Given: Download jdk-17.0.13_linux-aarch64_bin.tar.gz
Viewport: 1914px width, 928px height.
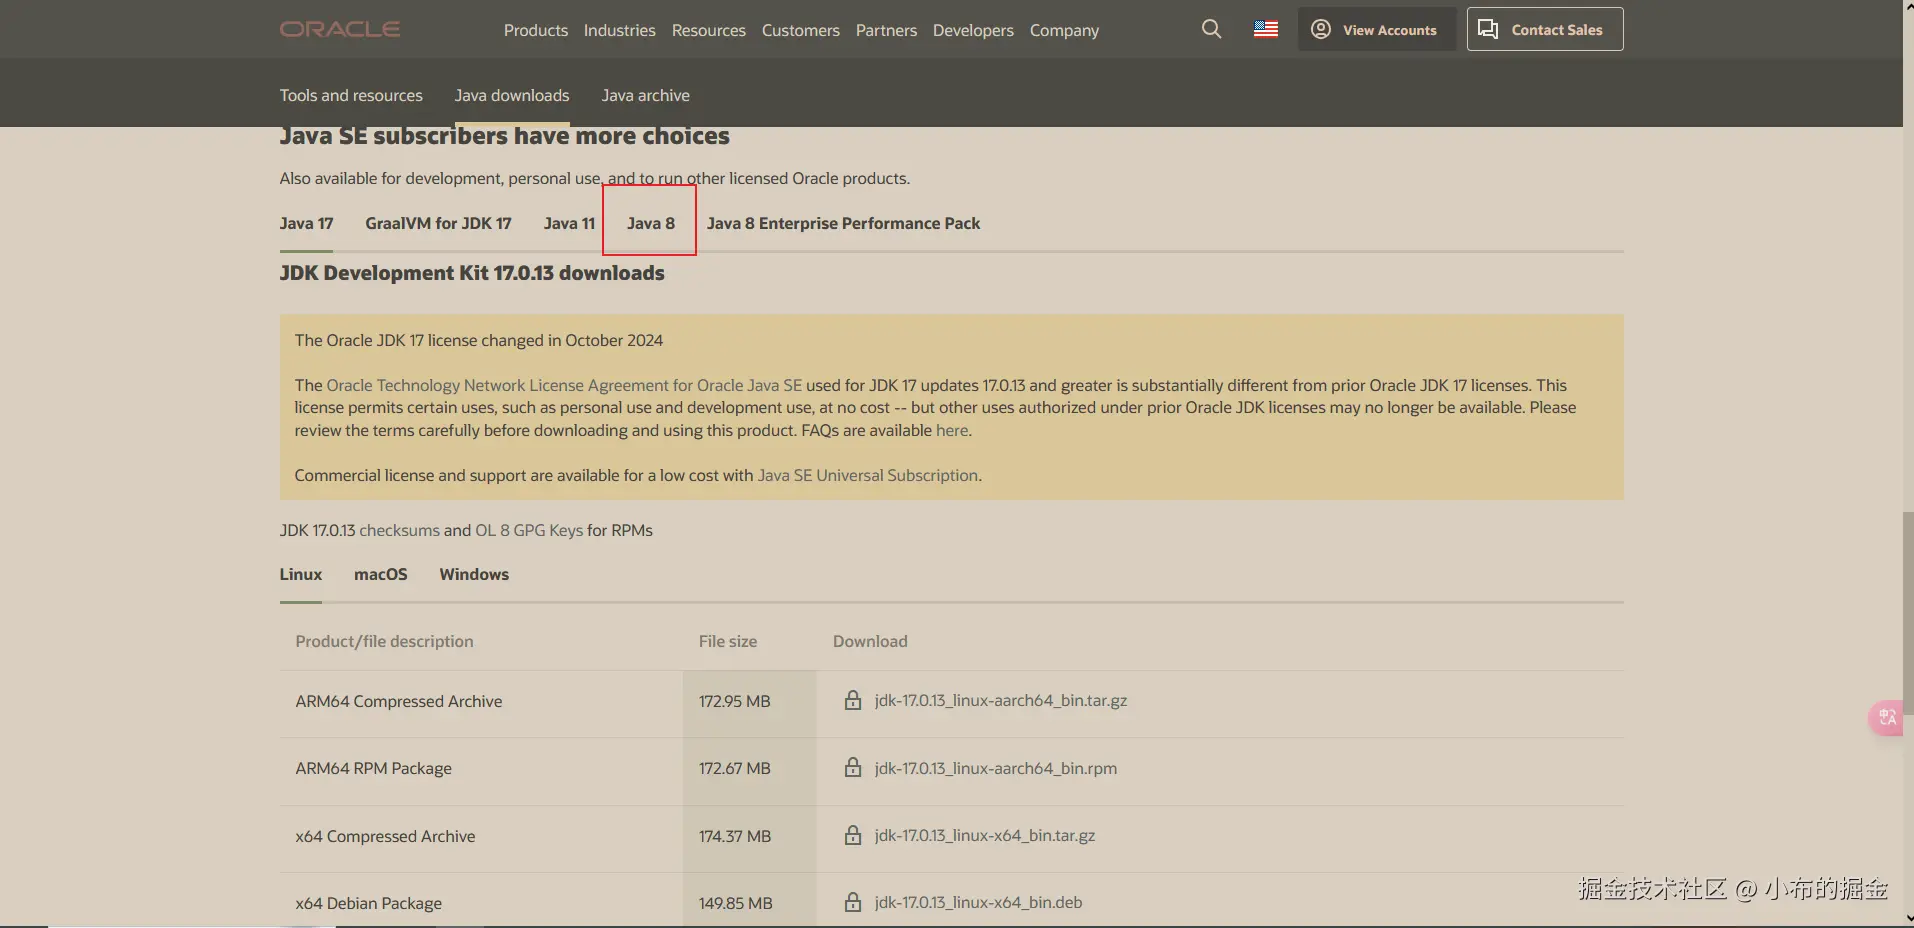Looking at the screenshot, I should 1001,700.
